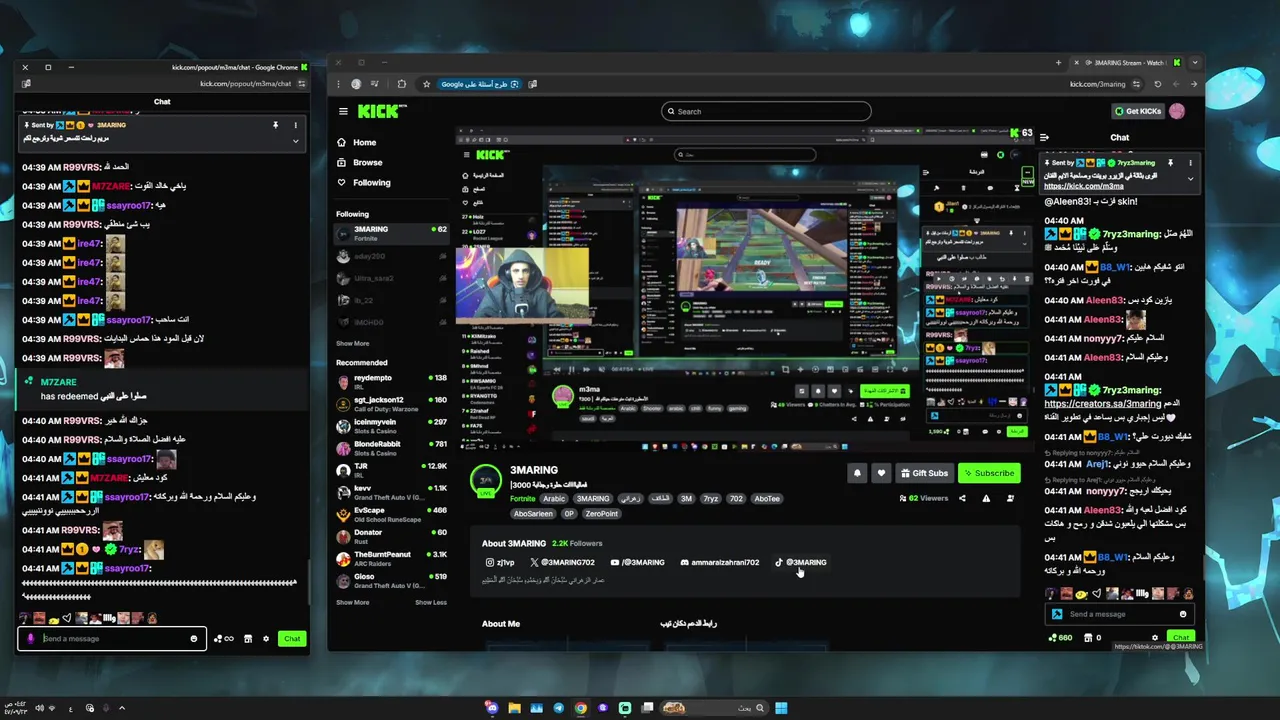Reload the page in main Chrome window
Screen dimensions: 1280x720
(x=1158, y=84)
